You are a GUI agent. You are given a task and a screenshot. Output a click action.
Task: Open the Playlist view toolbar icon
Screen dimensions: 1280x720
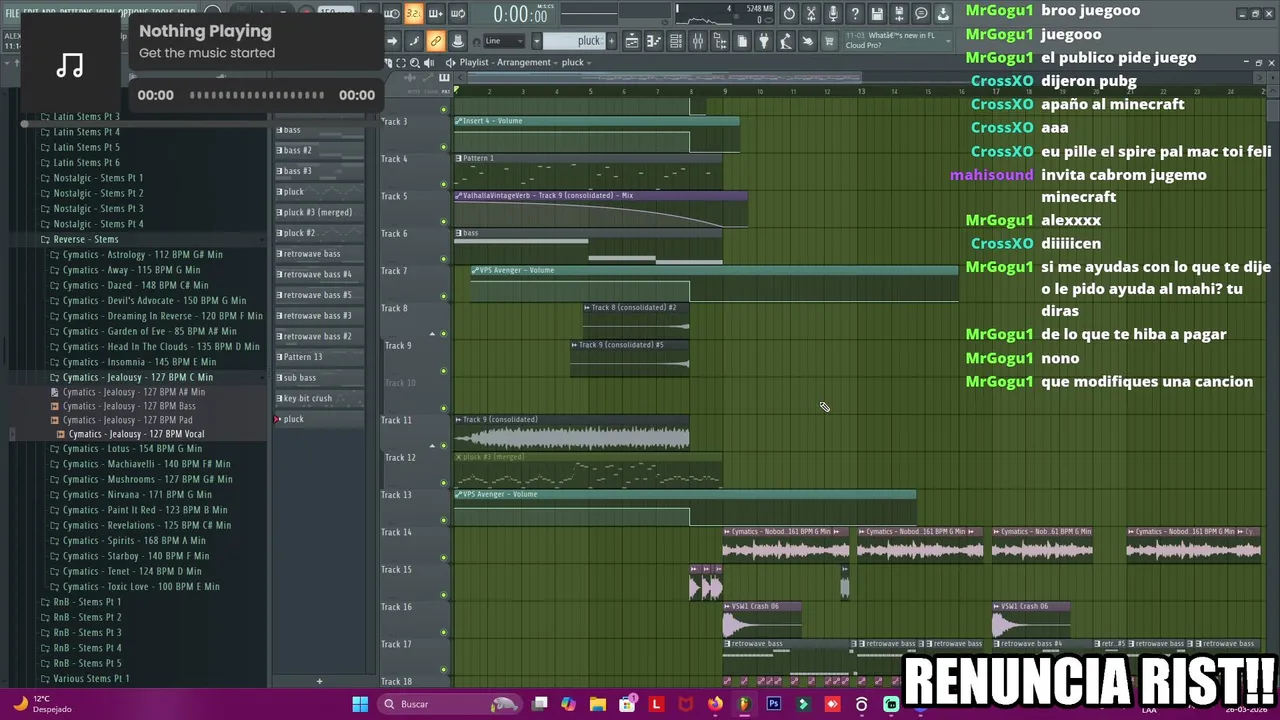[x=631, y=41]
